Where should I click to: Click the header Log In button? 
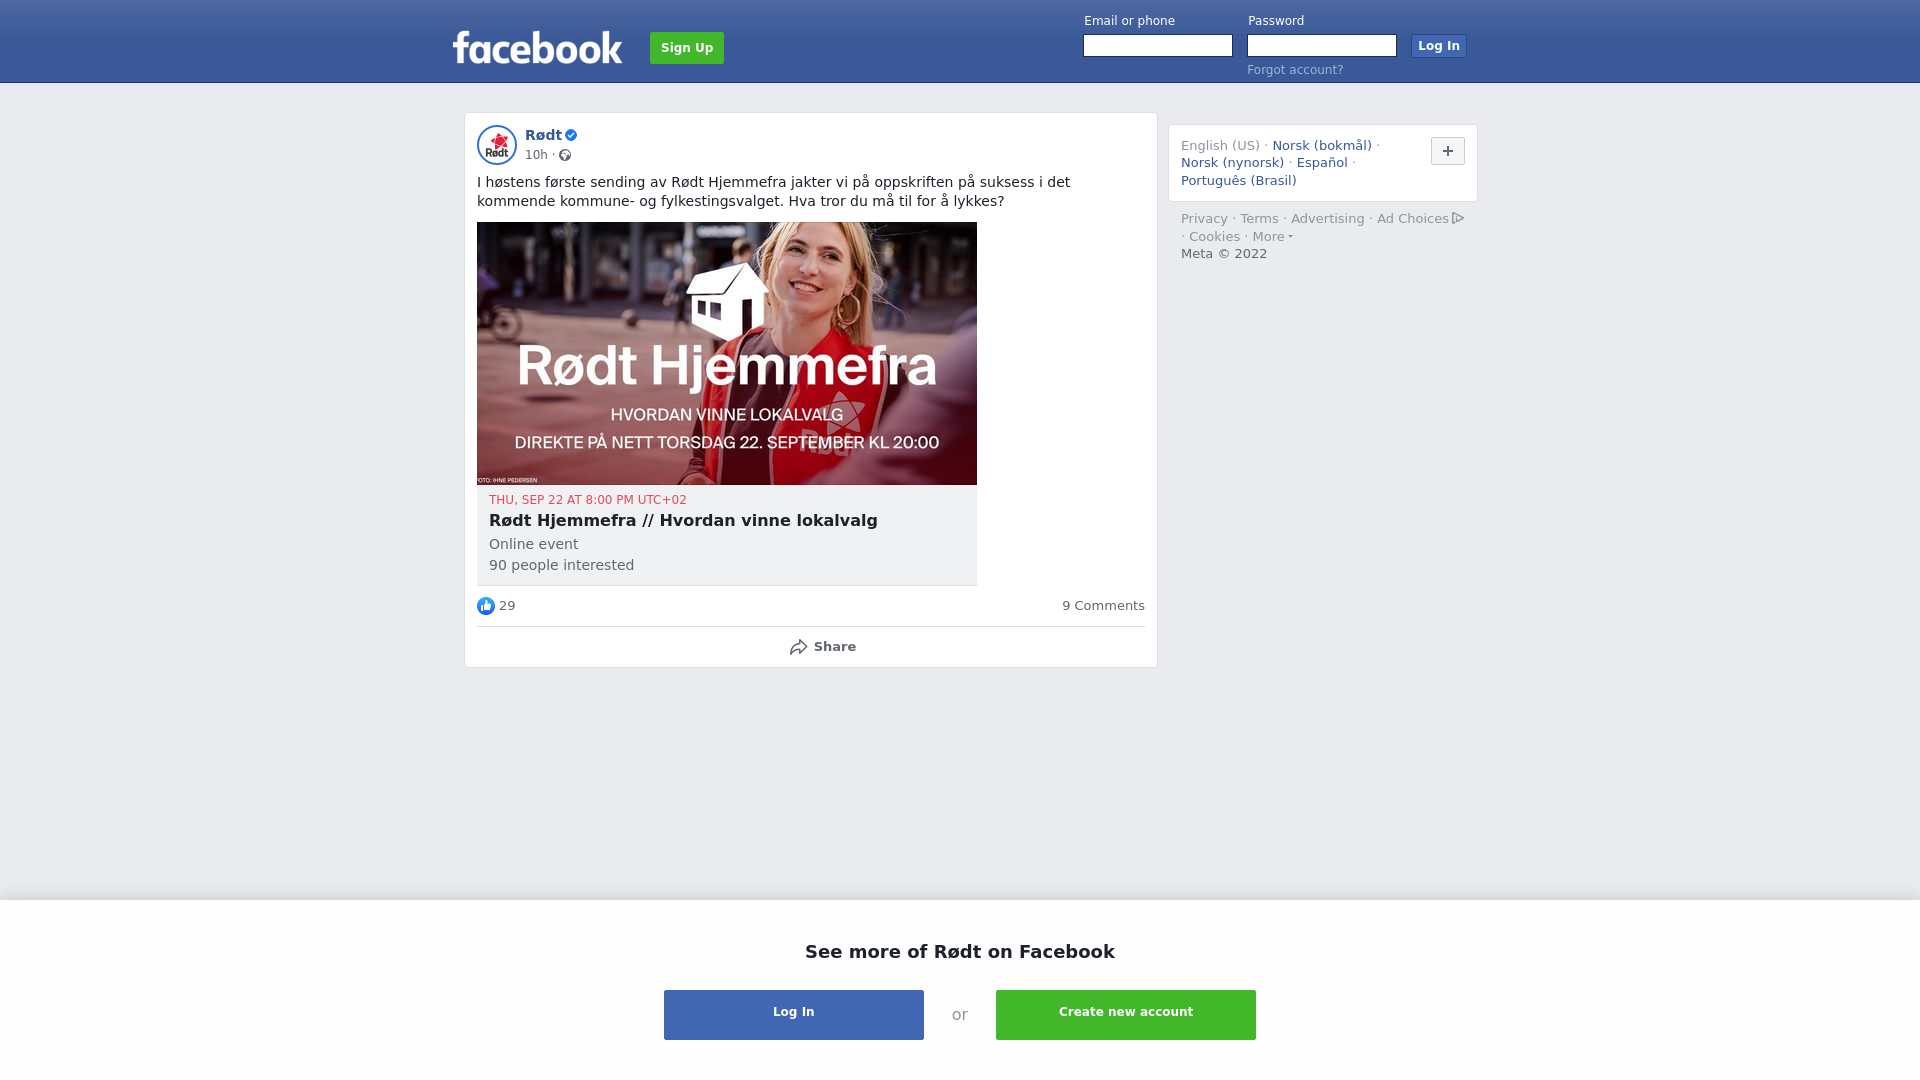[x=1439, y=46]
